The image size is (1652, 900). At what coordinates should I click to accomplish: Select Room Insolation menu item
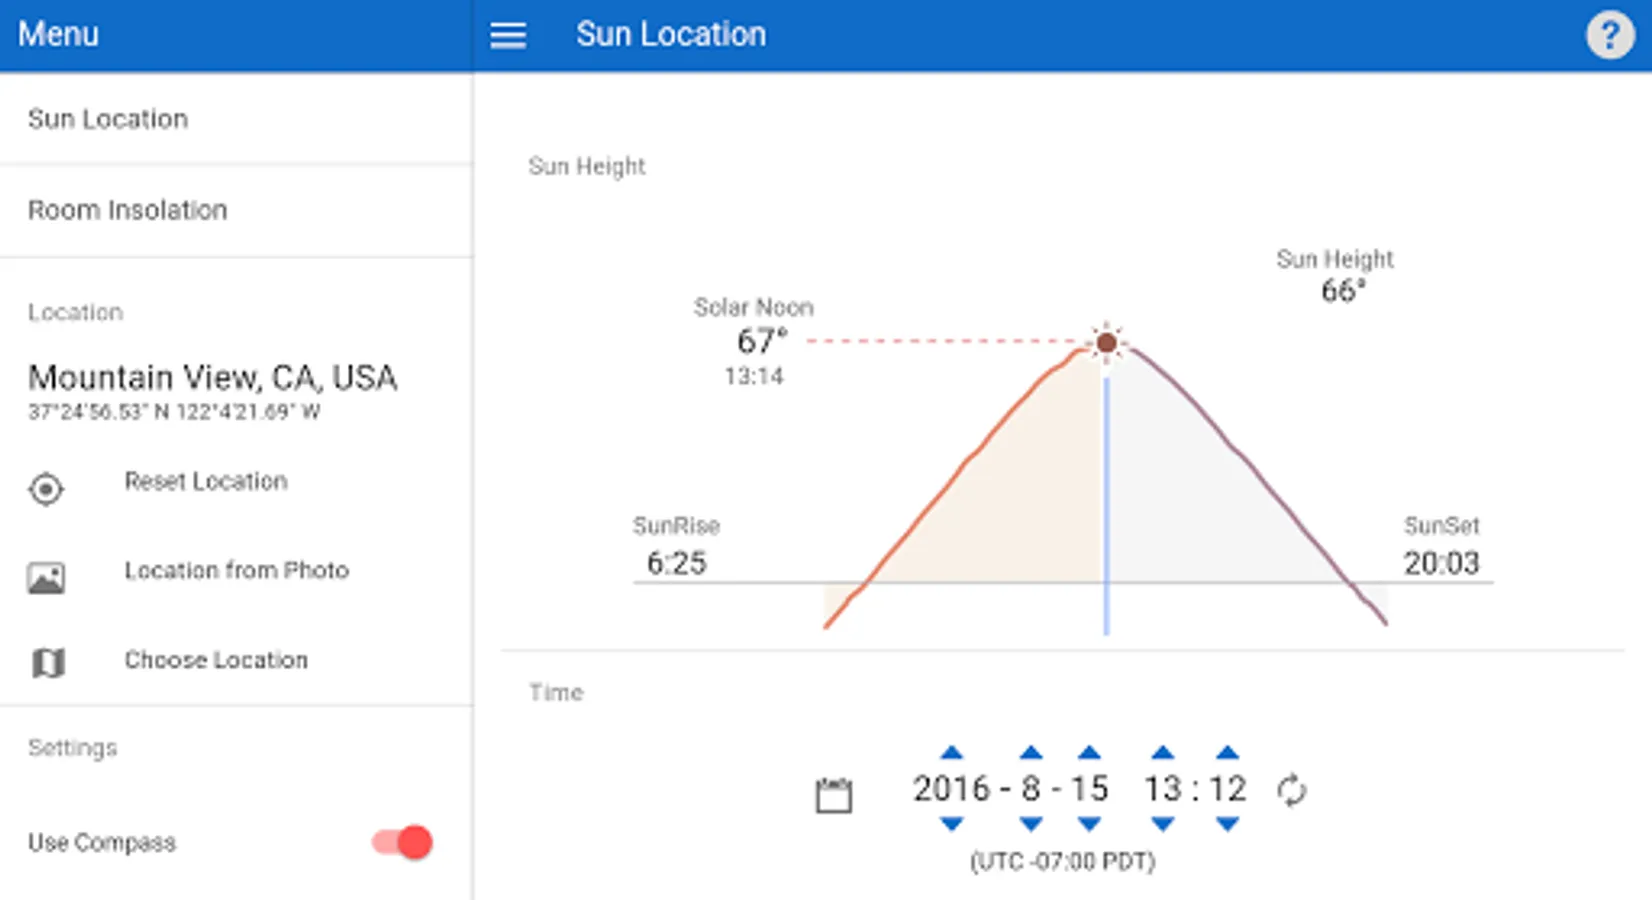point(128,210)
